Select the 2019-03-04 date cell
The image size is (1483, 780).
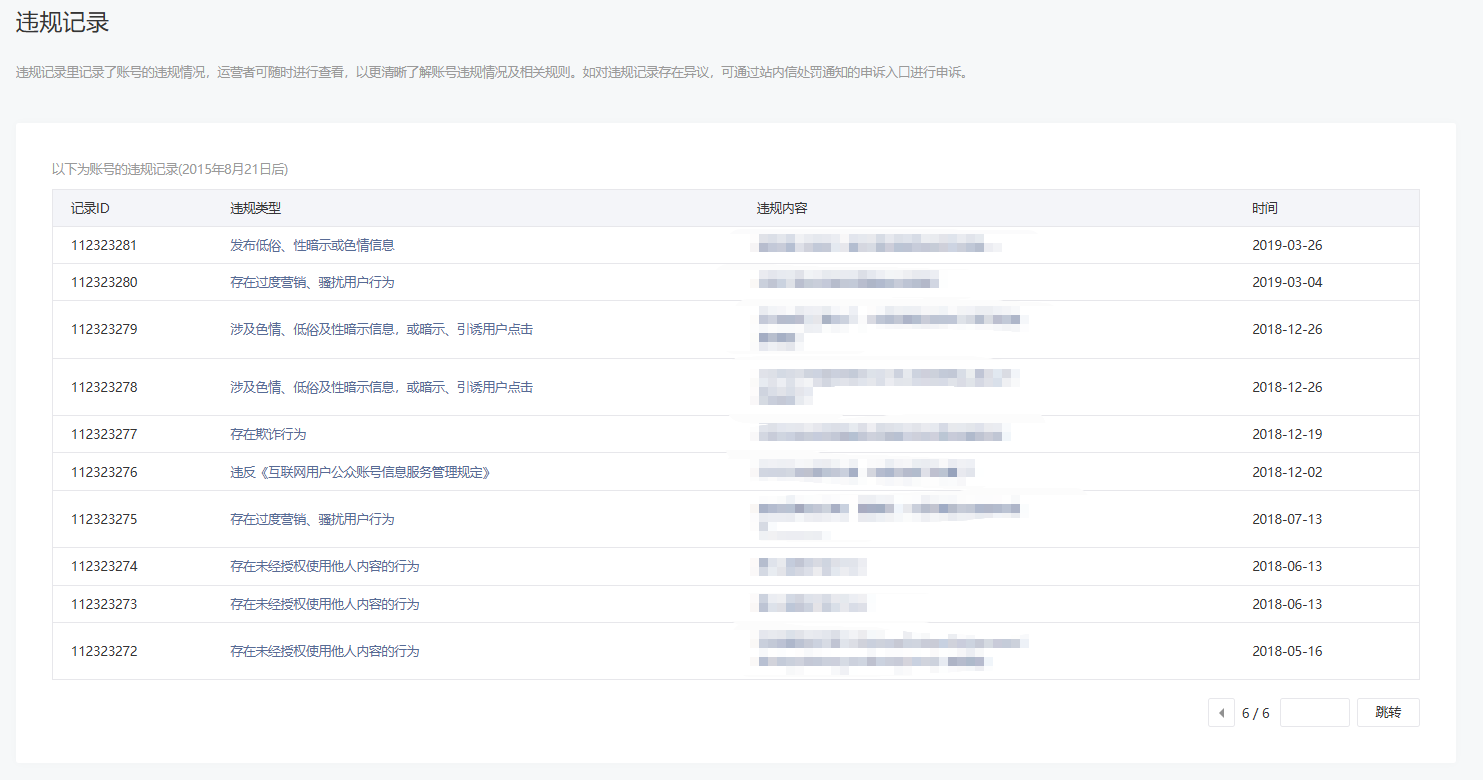coord(1287,282)
